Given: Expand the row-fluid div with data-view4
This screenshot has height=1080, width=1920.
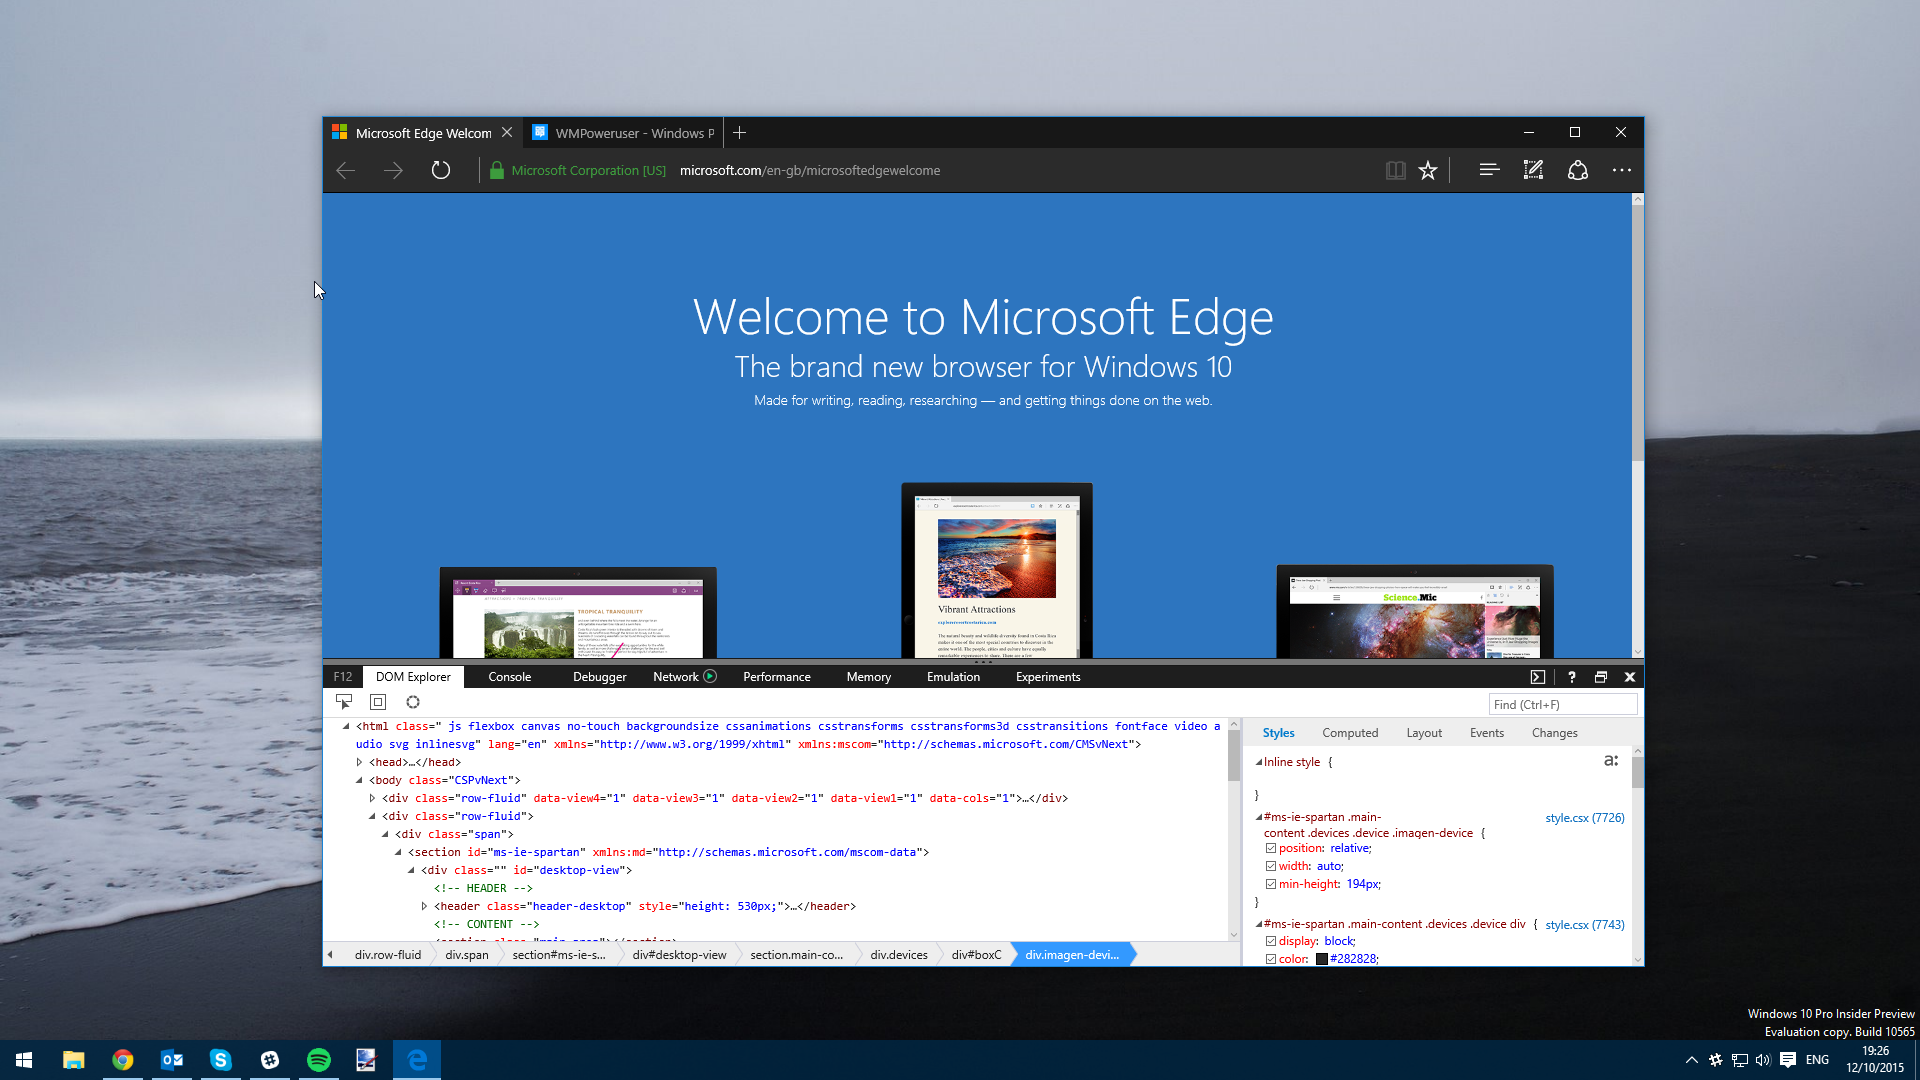Looking at the screenshot, I should tap(372, 798).
